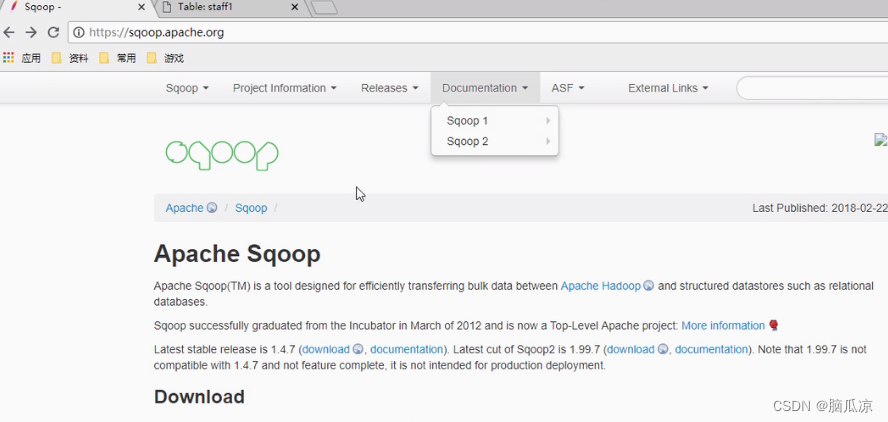Click the 1.4.7 download link
The height and width of the screenshot is (422, 888).
326,349
